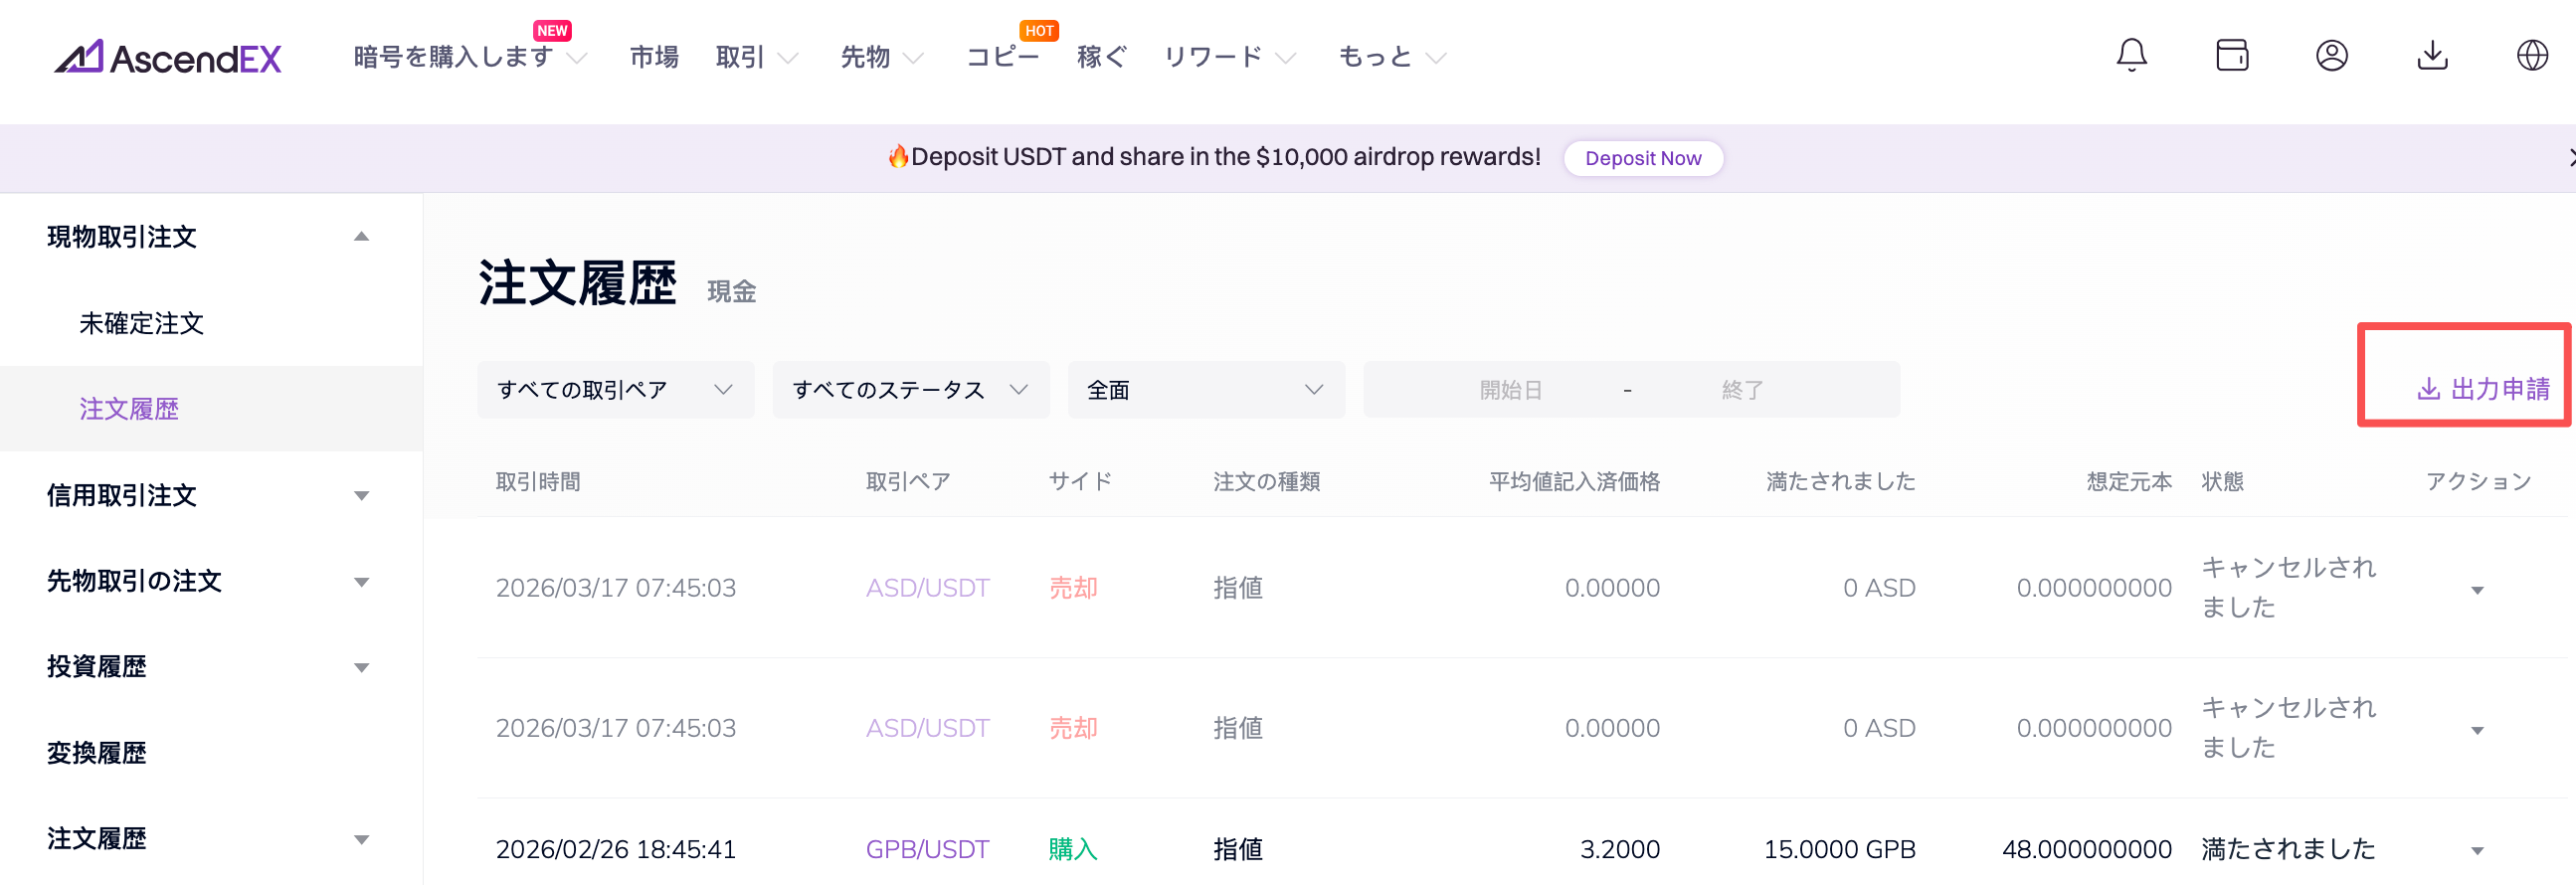The width and height of the screenshot is (2576, 885).
Task: Click the app download icon
Action: (x=2432, y=56)
